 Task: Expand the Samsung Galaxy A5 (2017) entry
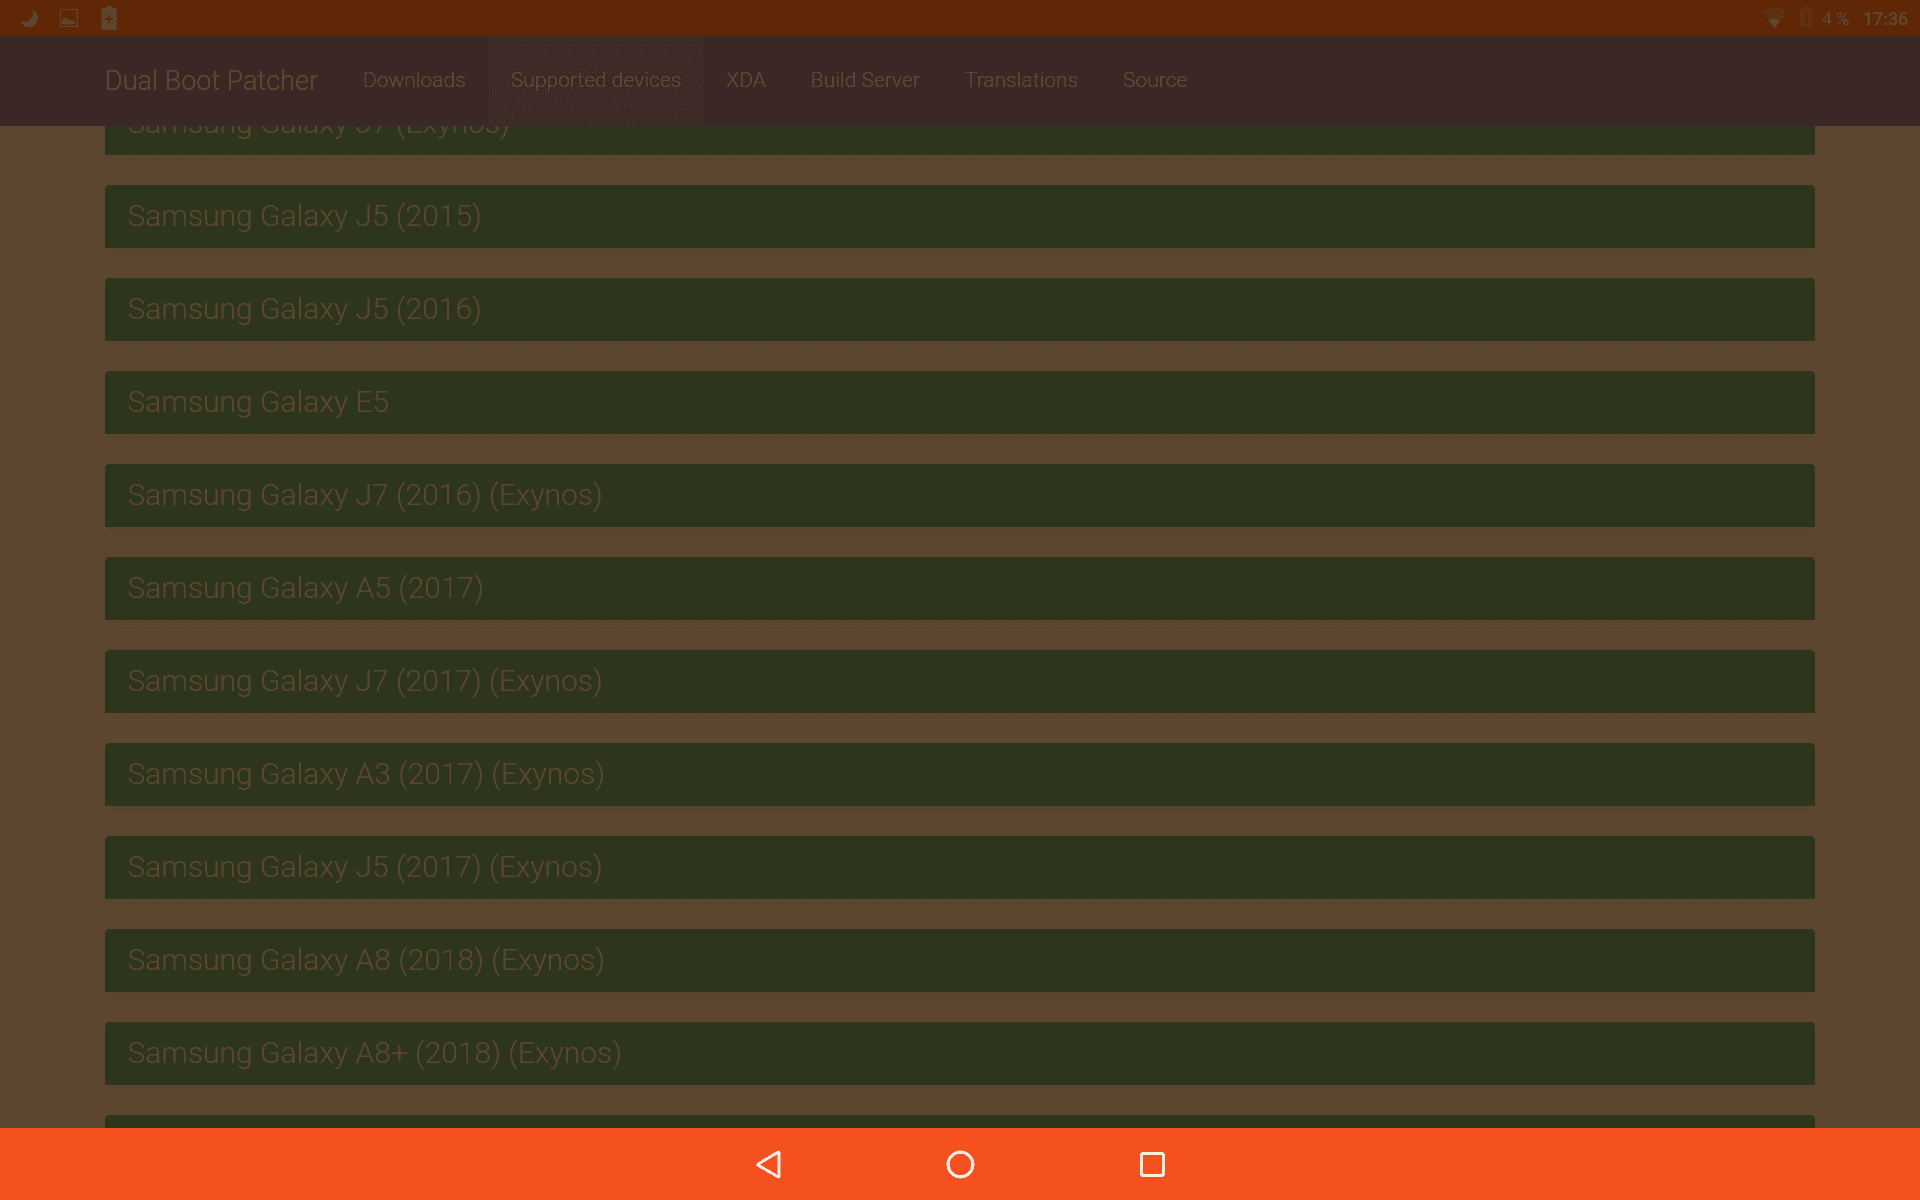click(x=960, y=588)
